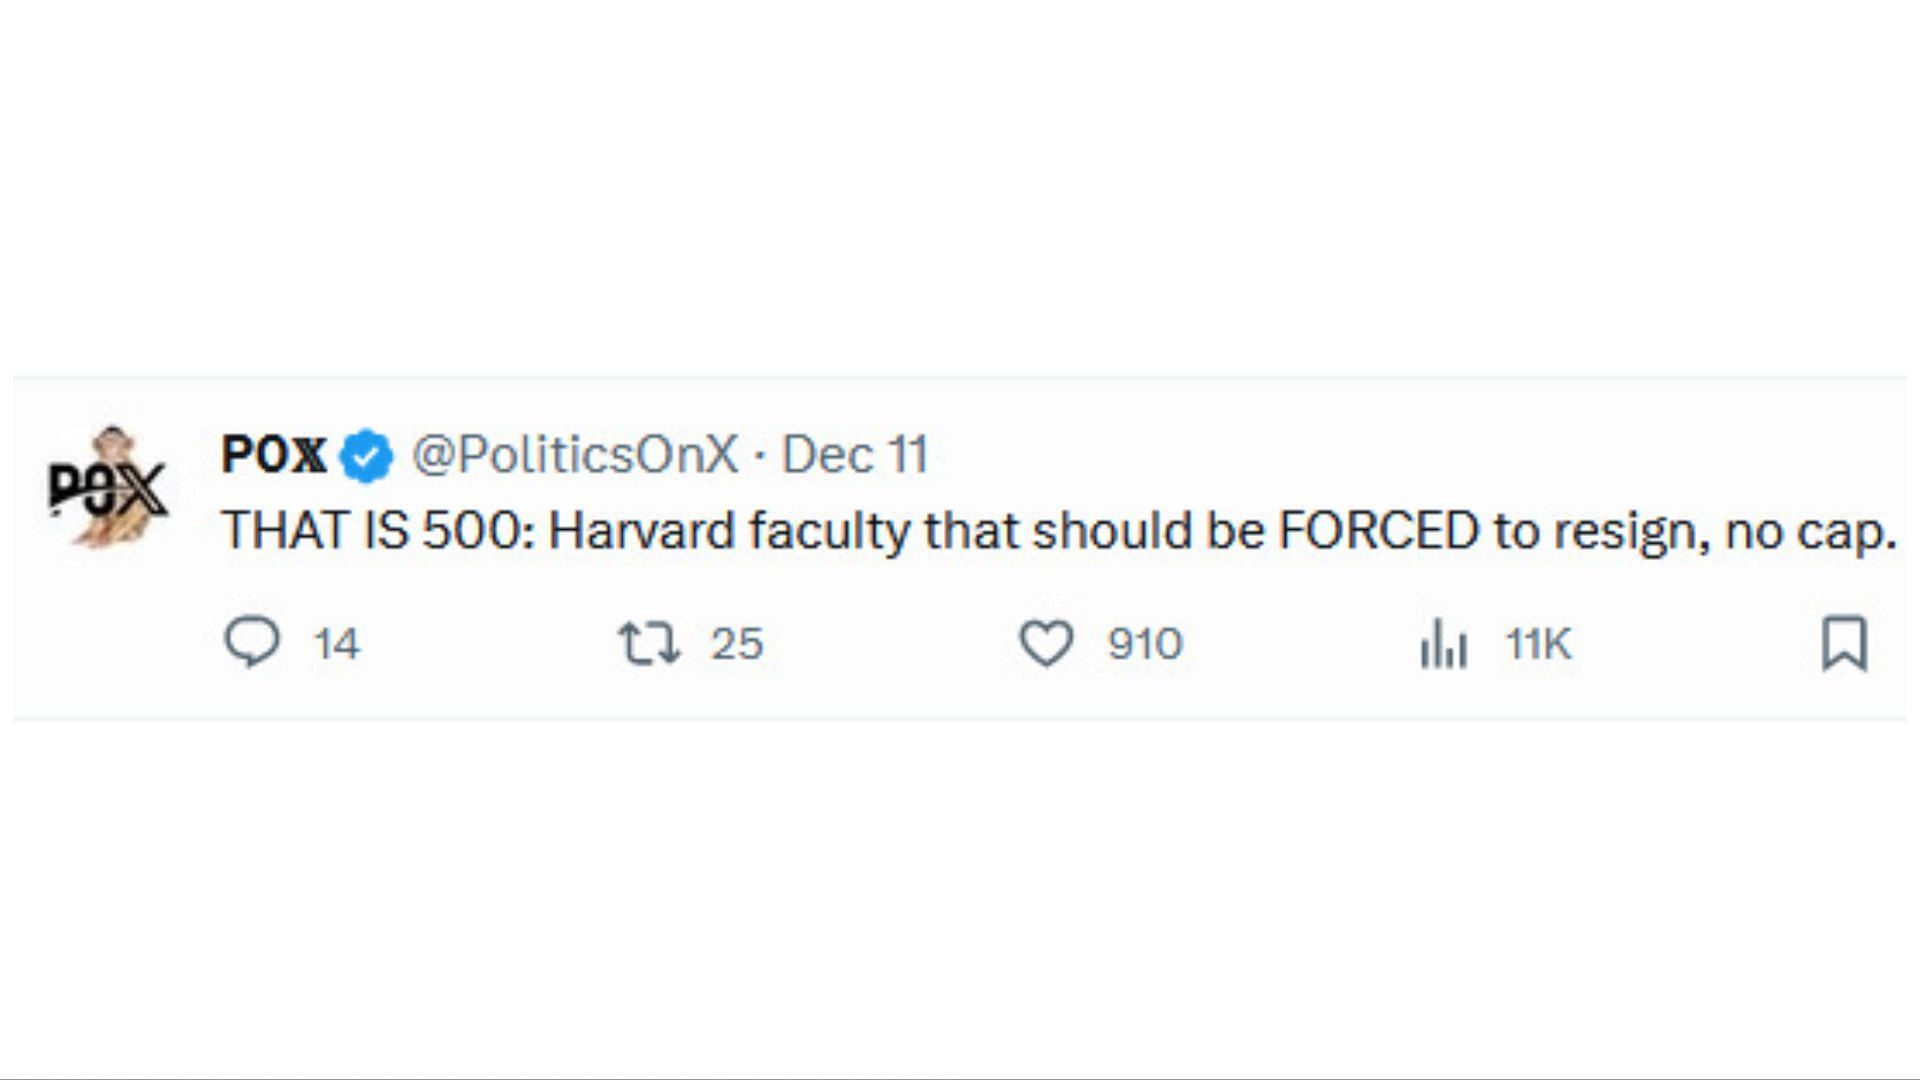Viewport: 1920px width, 1080px height.
Task: Click the POX display name
Action: point(274,455)
